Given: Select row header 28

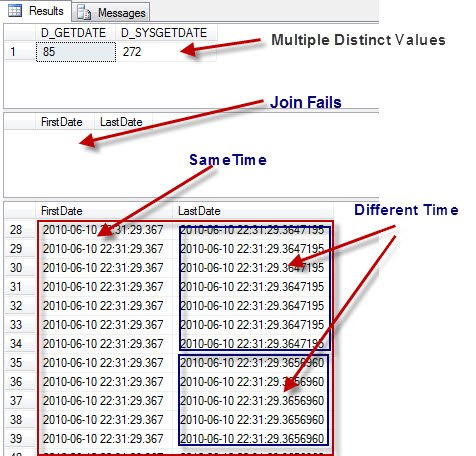Looking at the screenshot, I should (x=20, y=230).
